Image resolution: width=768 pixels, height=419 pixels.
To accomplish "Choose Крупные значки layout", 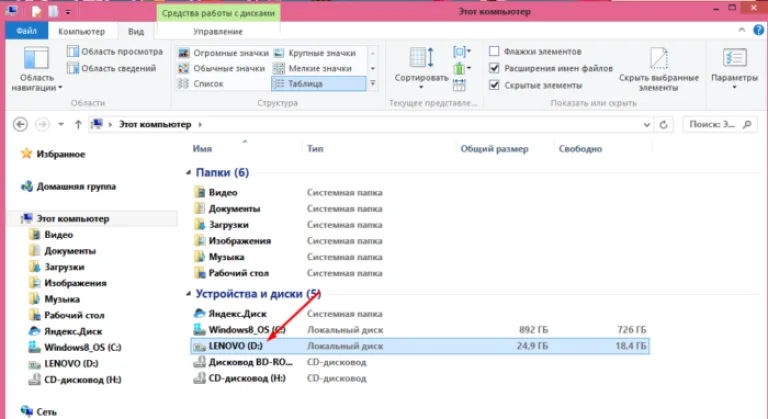I will coord(314,53).
